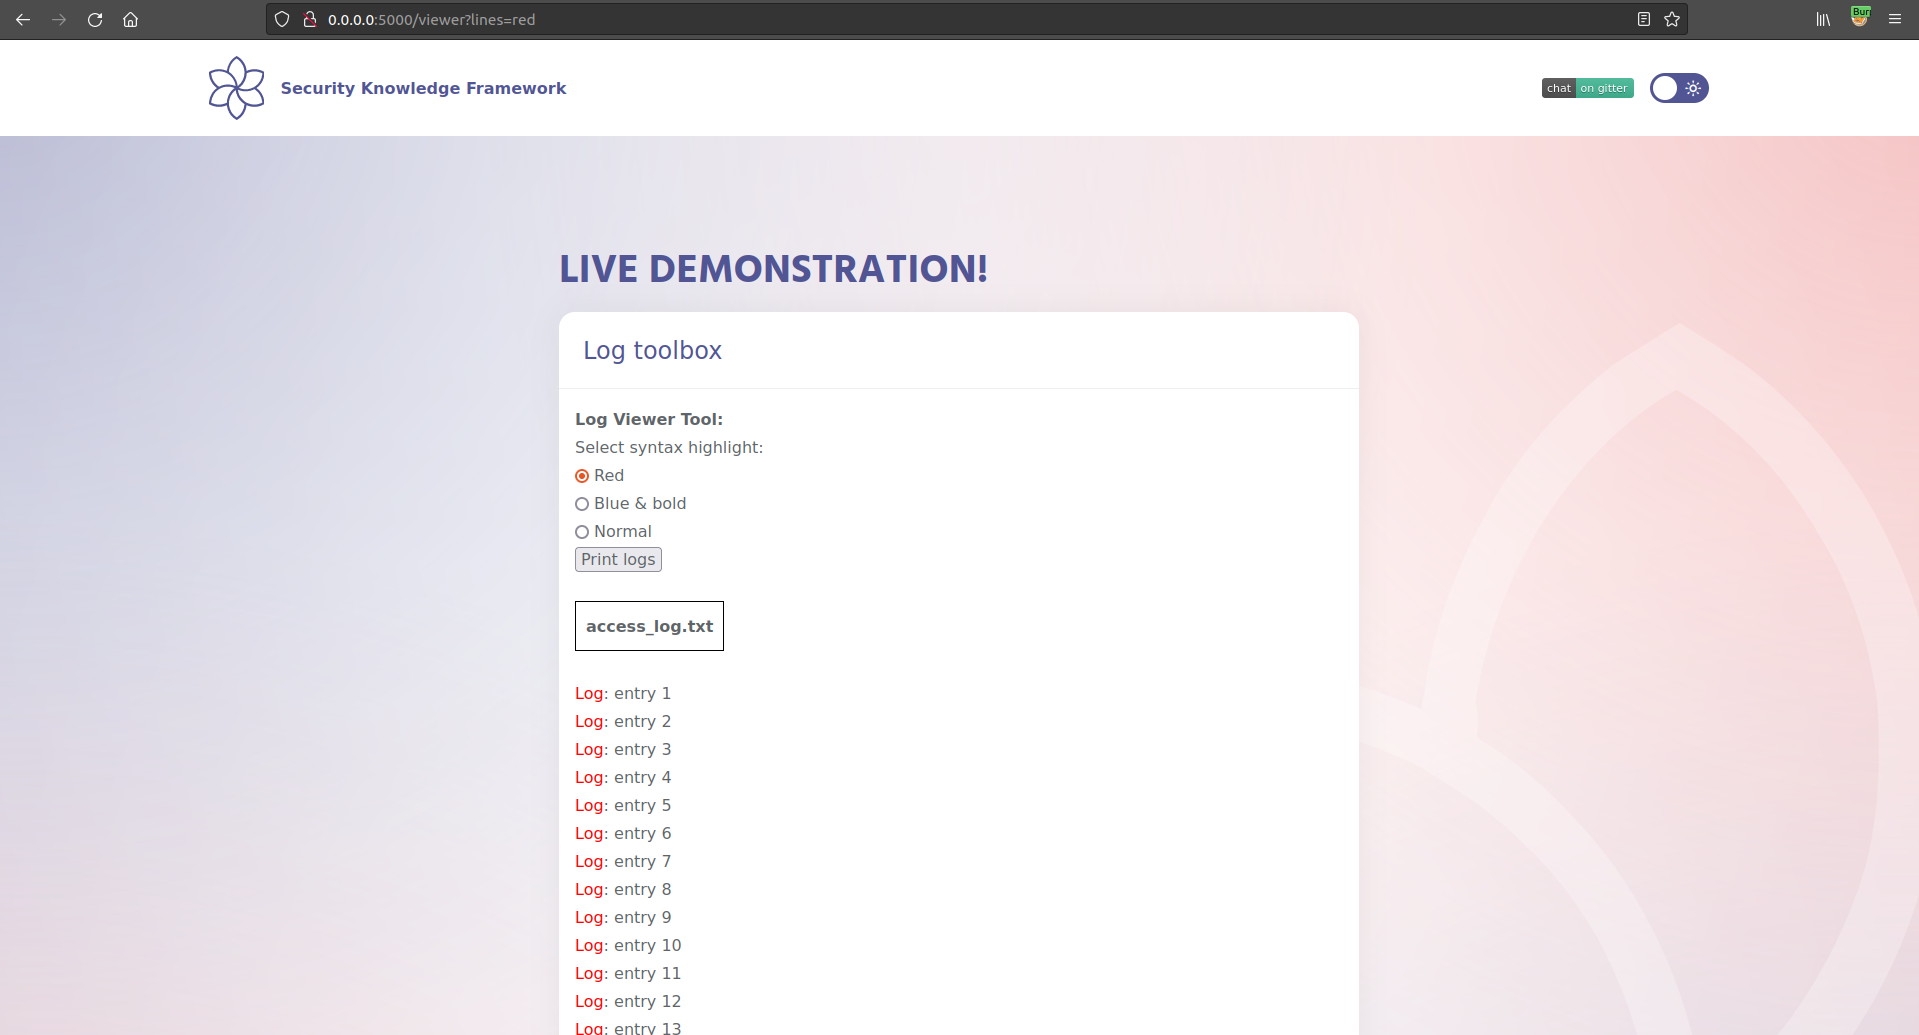
Task: Click the browser forward arrow
Action: click(59, 19)
